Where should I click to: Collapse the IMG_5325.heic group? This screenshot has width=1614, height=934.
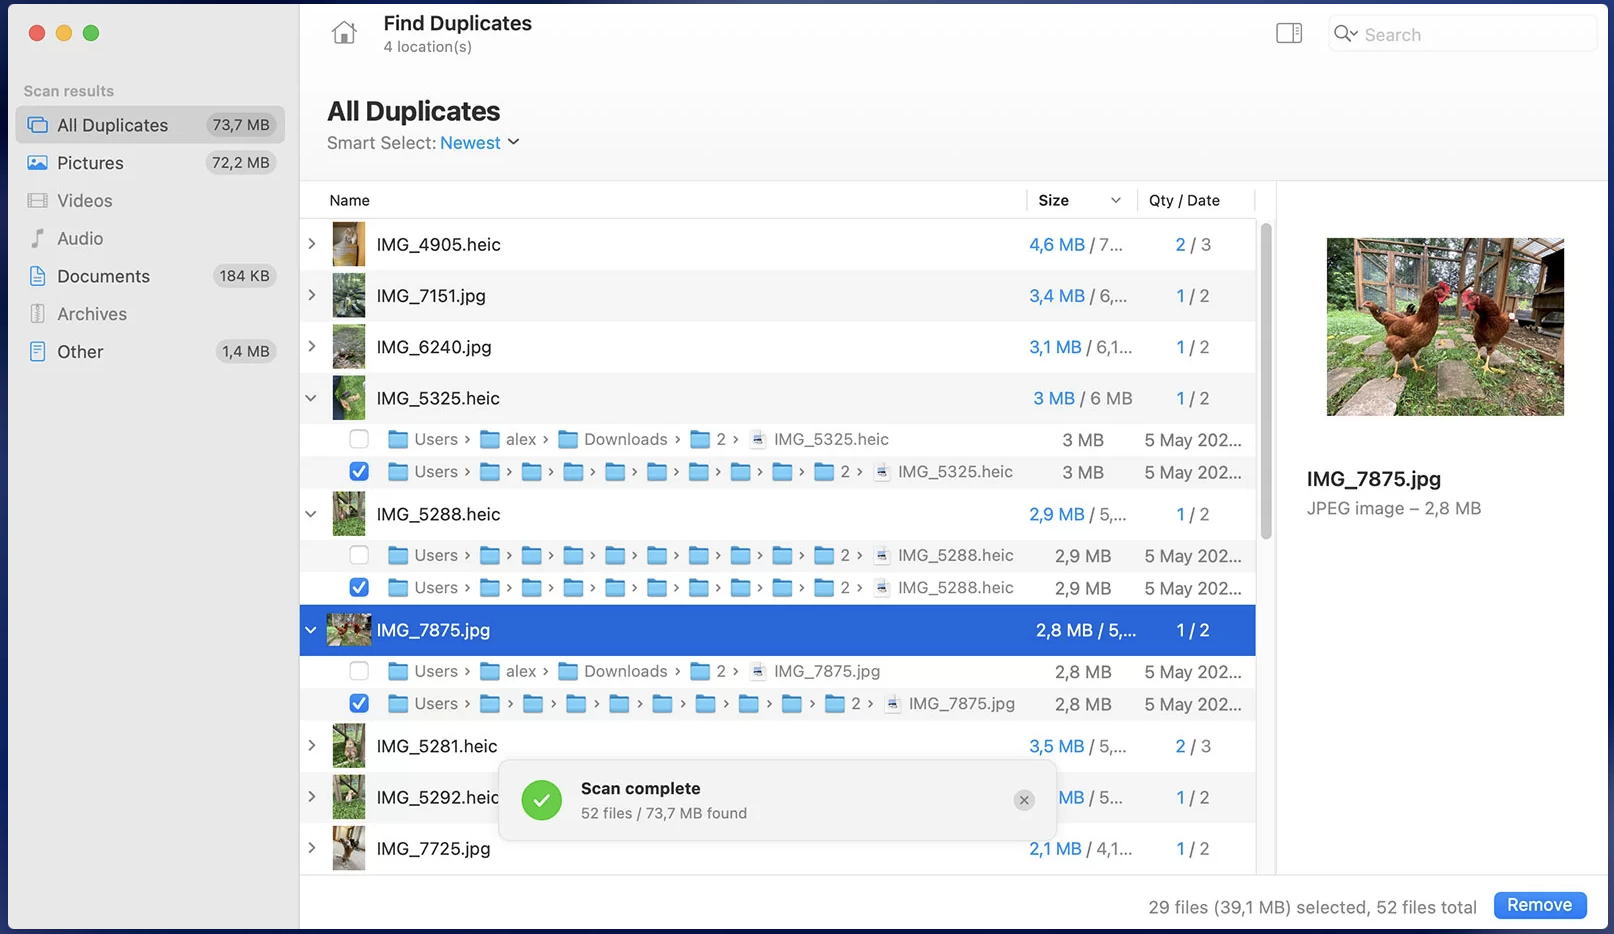point(311,397)
